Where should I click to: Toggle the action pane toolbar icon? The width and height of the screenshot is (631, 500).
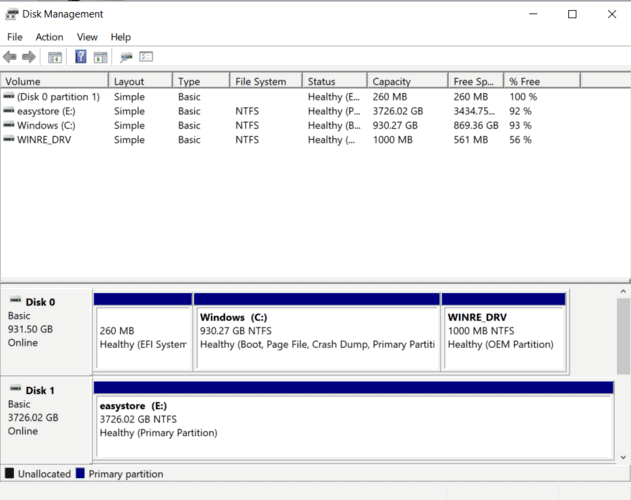tap(101, 57)
